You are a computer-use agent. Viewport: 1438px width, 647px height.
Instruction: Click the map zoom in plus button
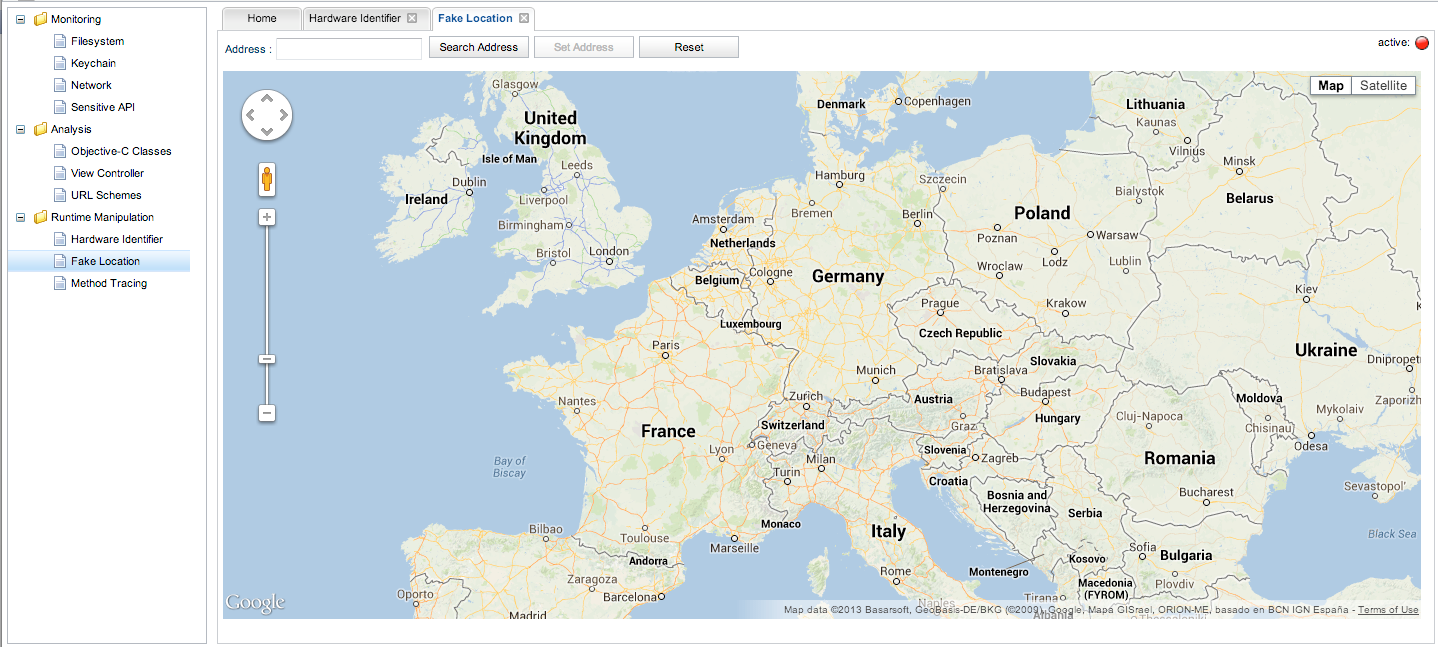click(267, 217)
